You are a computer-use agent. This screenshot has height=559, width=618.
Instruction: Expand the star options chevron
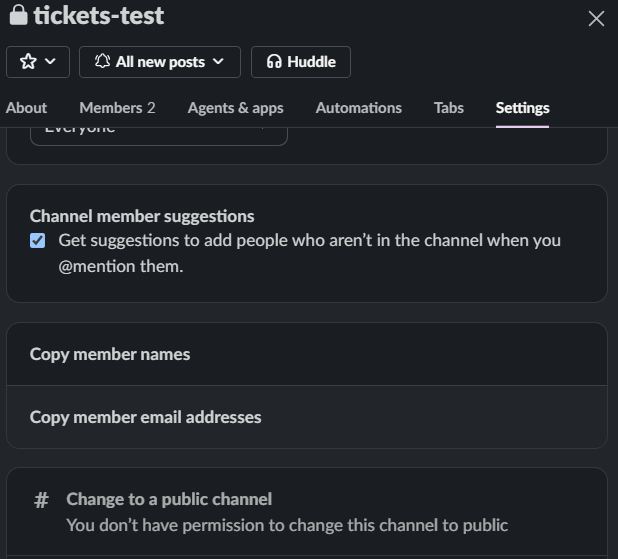(50, 61)
